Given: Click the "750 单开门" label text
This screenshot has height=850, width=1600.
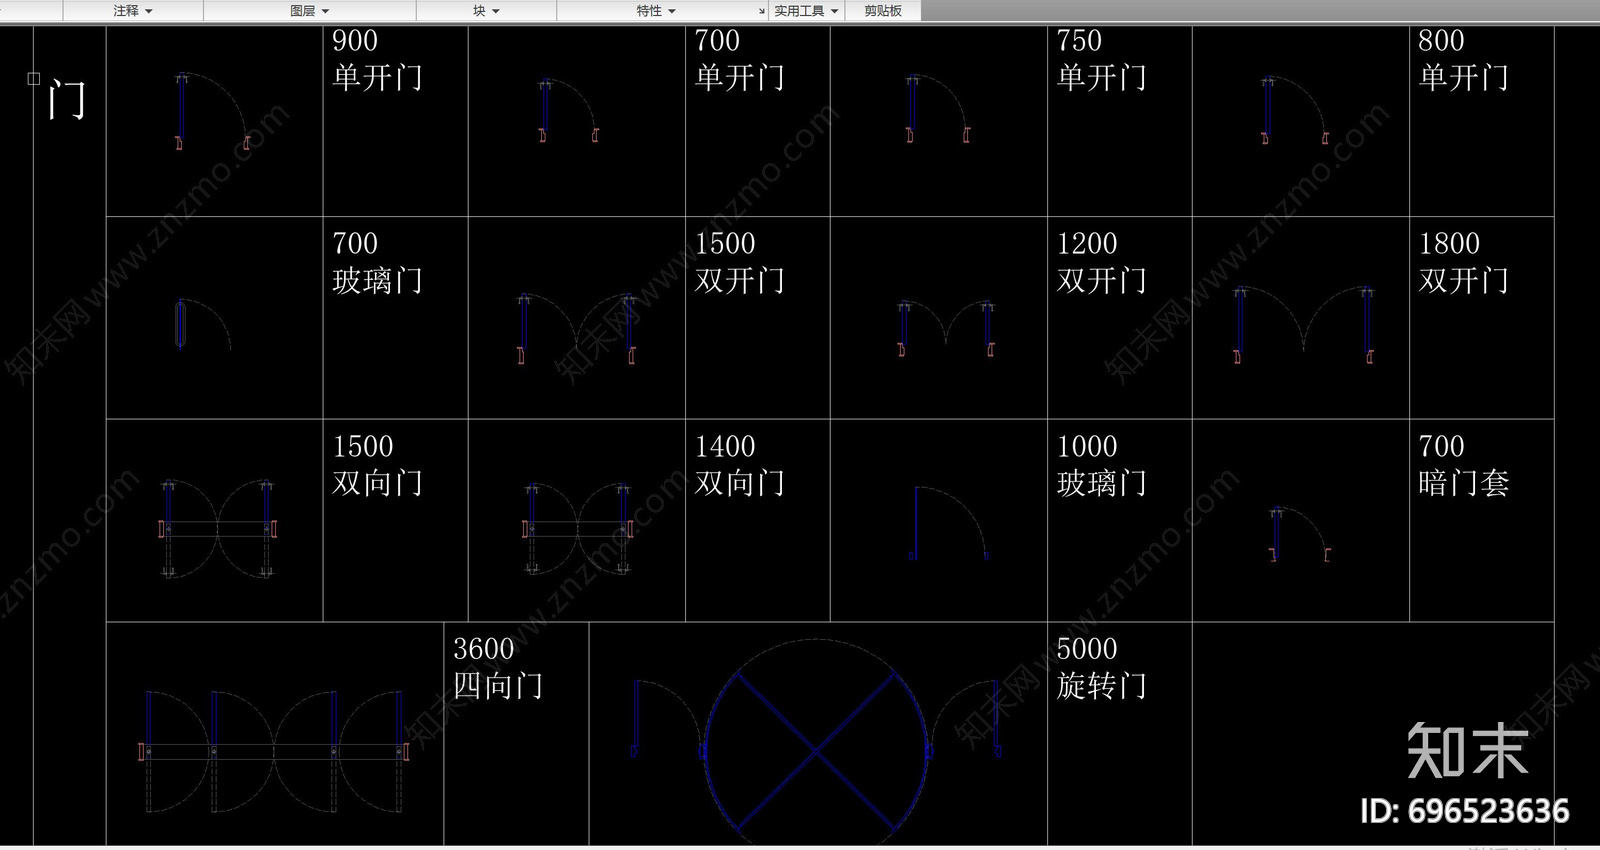Looking at the screenshot, I should [x=1101, y=60].
